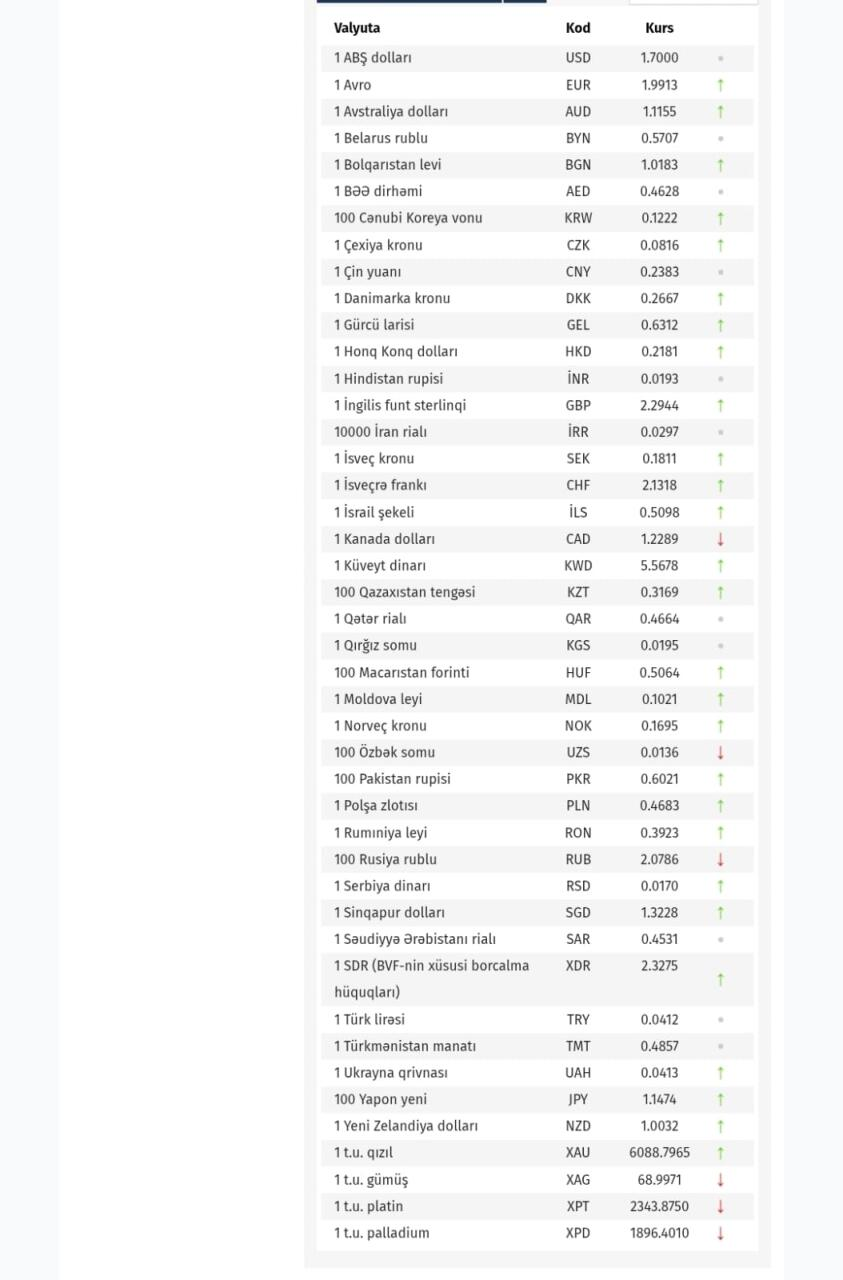This screenshot has height=1280, width=843.
Task: Click the red down arrow for XPT platinum
Action: pyautogui.click(x=720, y=1206)
